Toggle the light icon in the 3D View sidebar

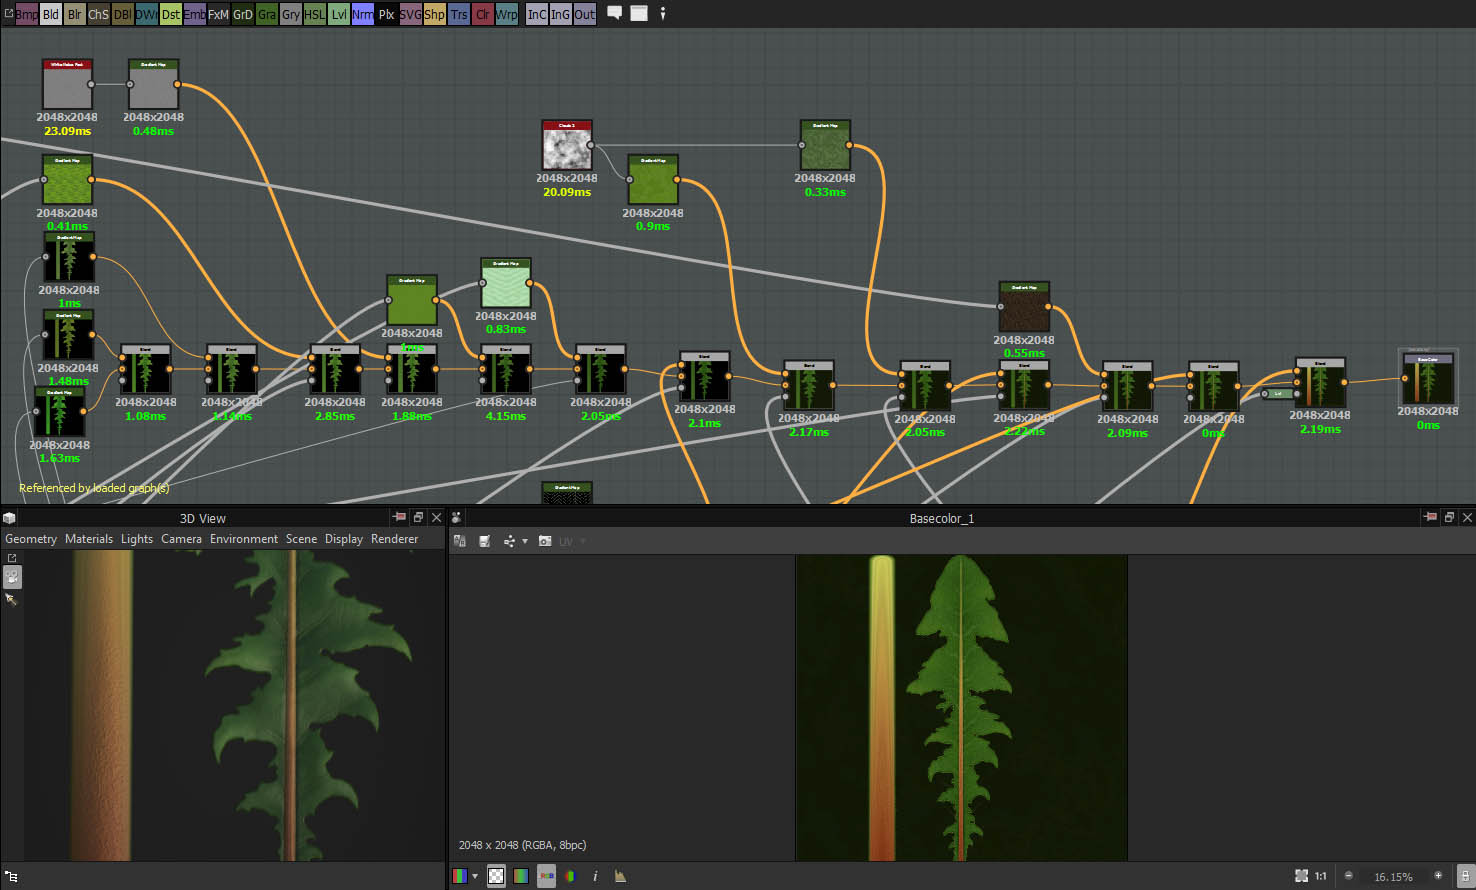[12, 577]
